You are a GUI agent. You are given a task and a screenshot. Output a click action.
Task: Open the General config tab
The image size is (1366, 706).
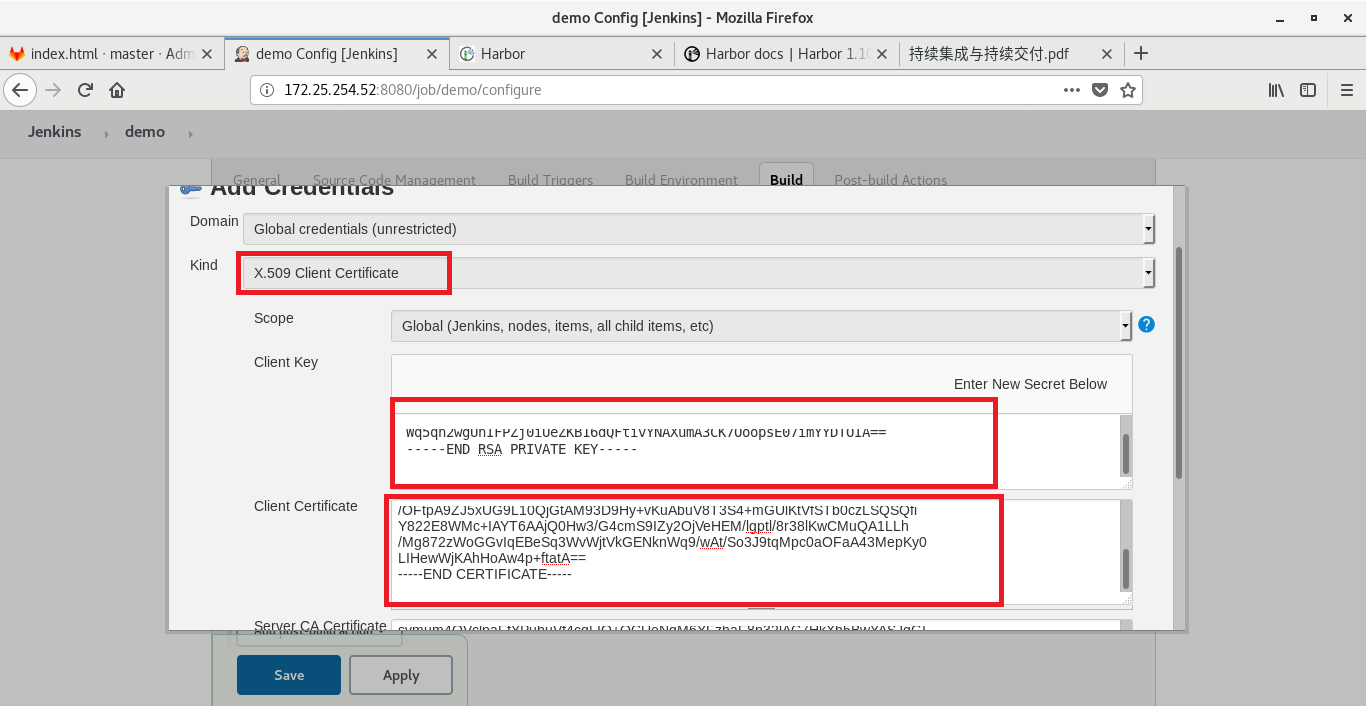pyautogui.click(x=256, y=180)
